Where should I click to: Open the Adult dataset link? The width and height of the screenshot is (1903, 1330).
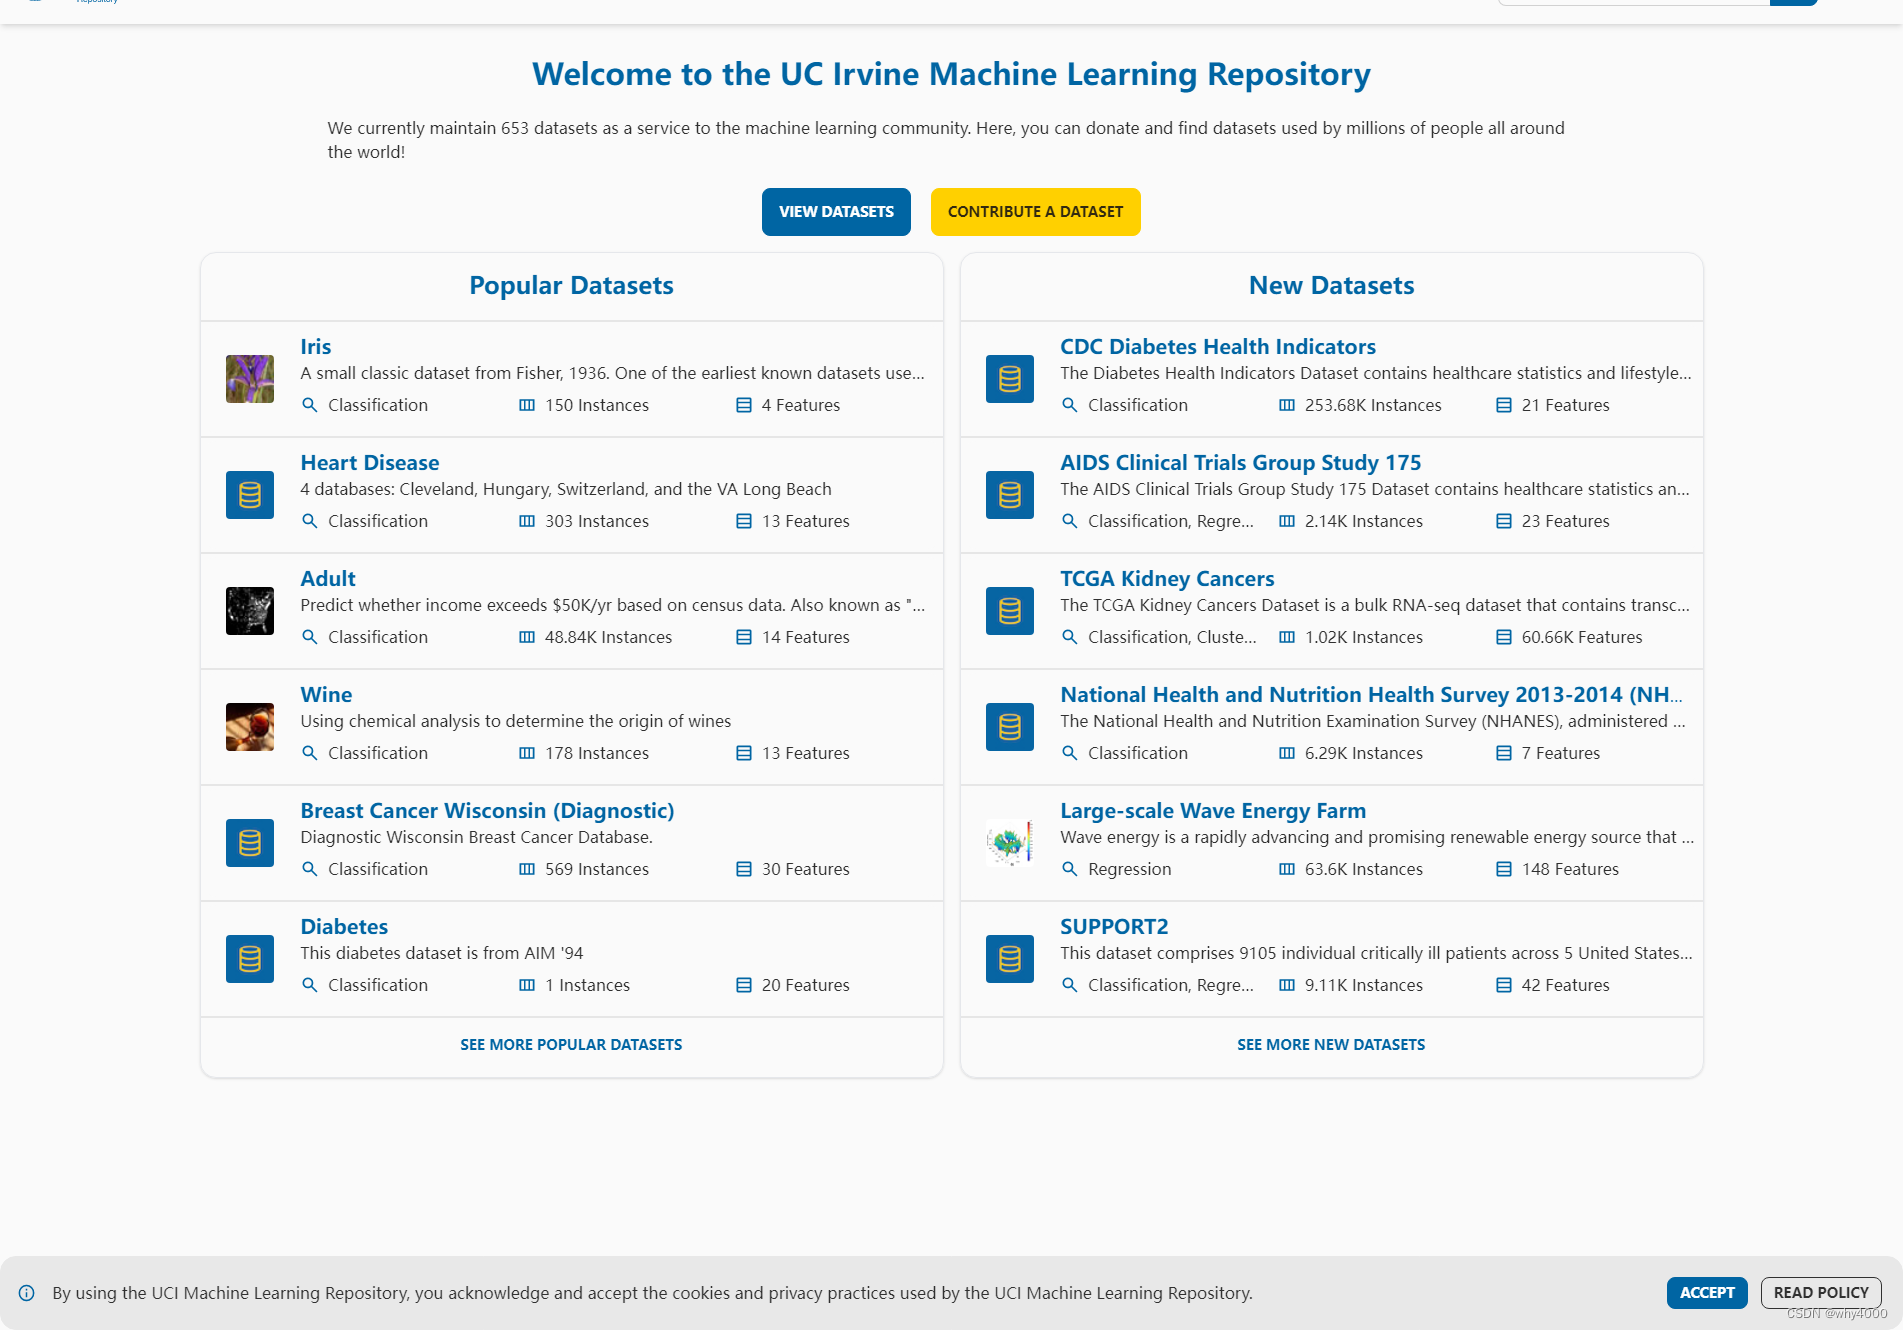(x=328, y=579)
